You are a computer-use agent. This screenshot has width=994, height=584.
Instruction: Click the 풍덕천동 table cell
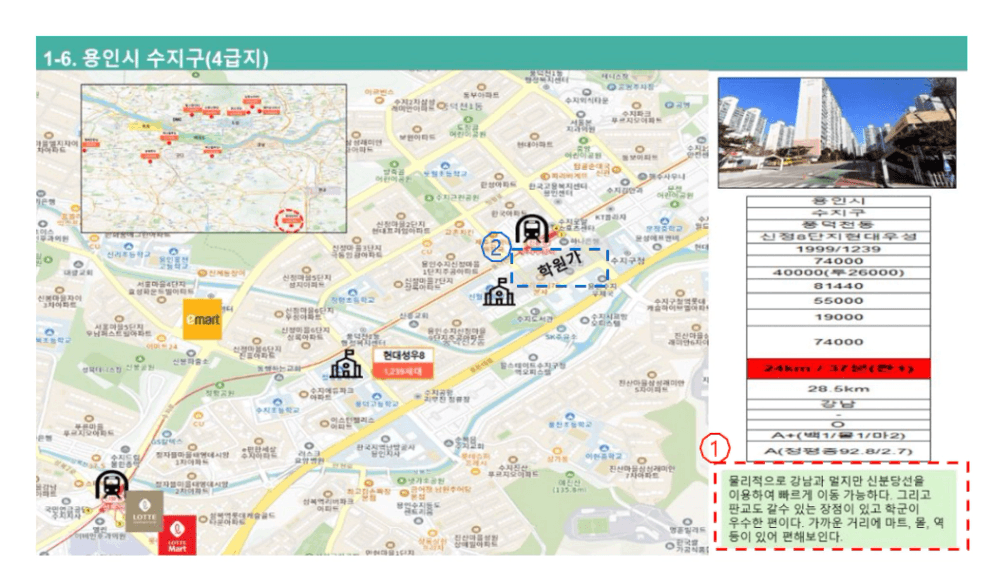tap(838, 224)
